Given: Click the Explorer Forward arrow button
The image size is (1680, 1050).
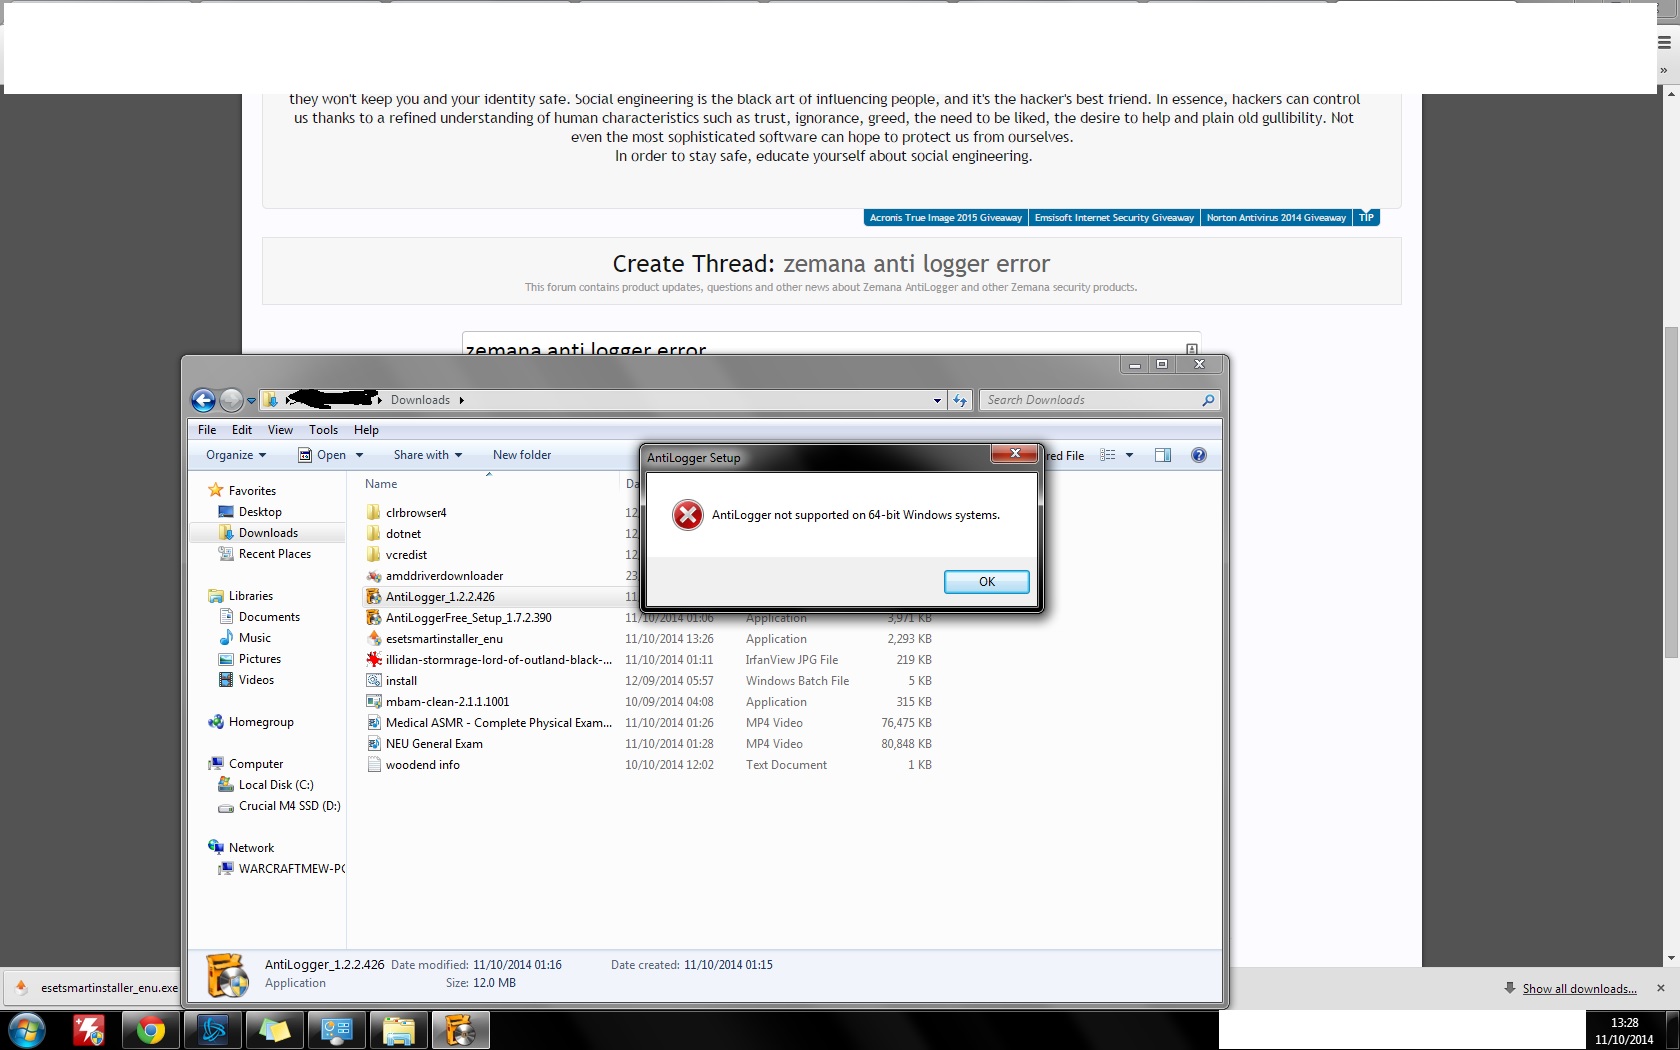Looking at the screenshot, I should point(231,400).
